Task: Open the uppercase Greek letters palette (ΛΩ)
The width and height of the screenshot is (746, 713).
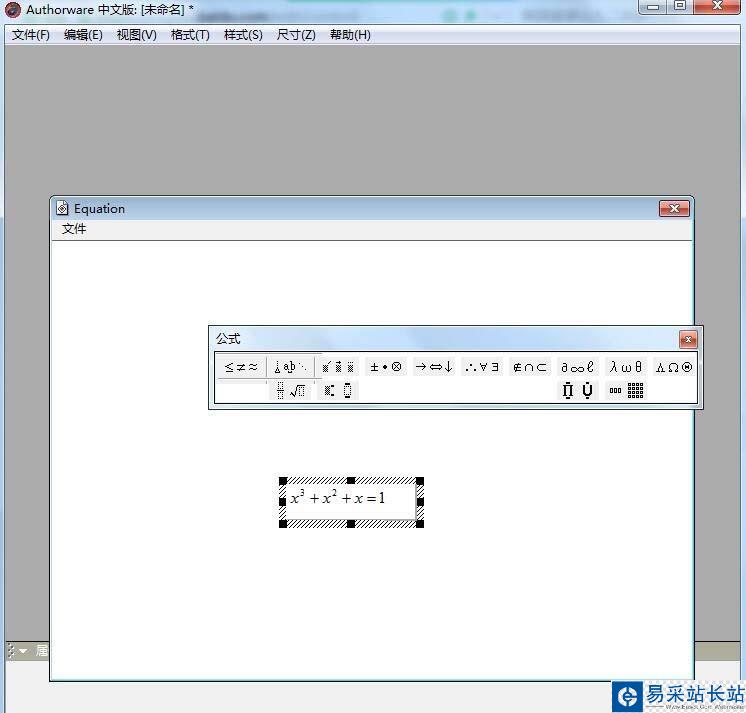Action: pyautogui.click(x=674, y=367)
